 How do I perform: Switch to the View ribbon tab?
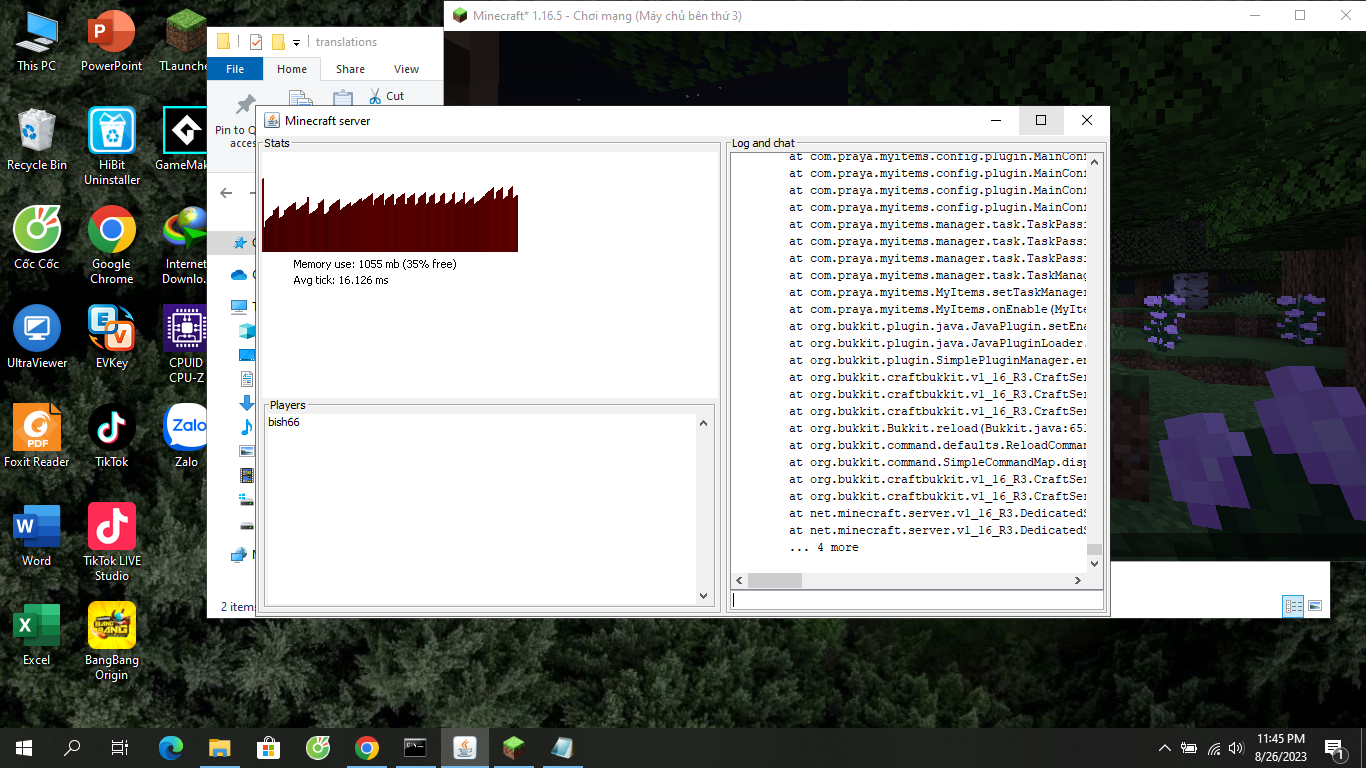pos(406,69)
